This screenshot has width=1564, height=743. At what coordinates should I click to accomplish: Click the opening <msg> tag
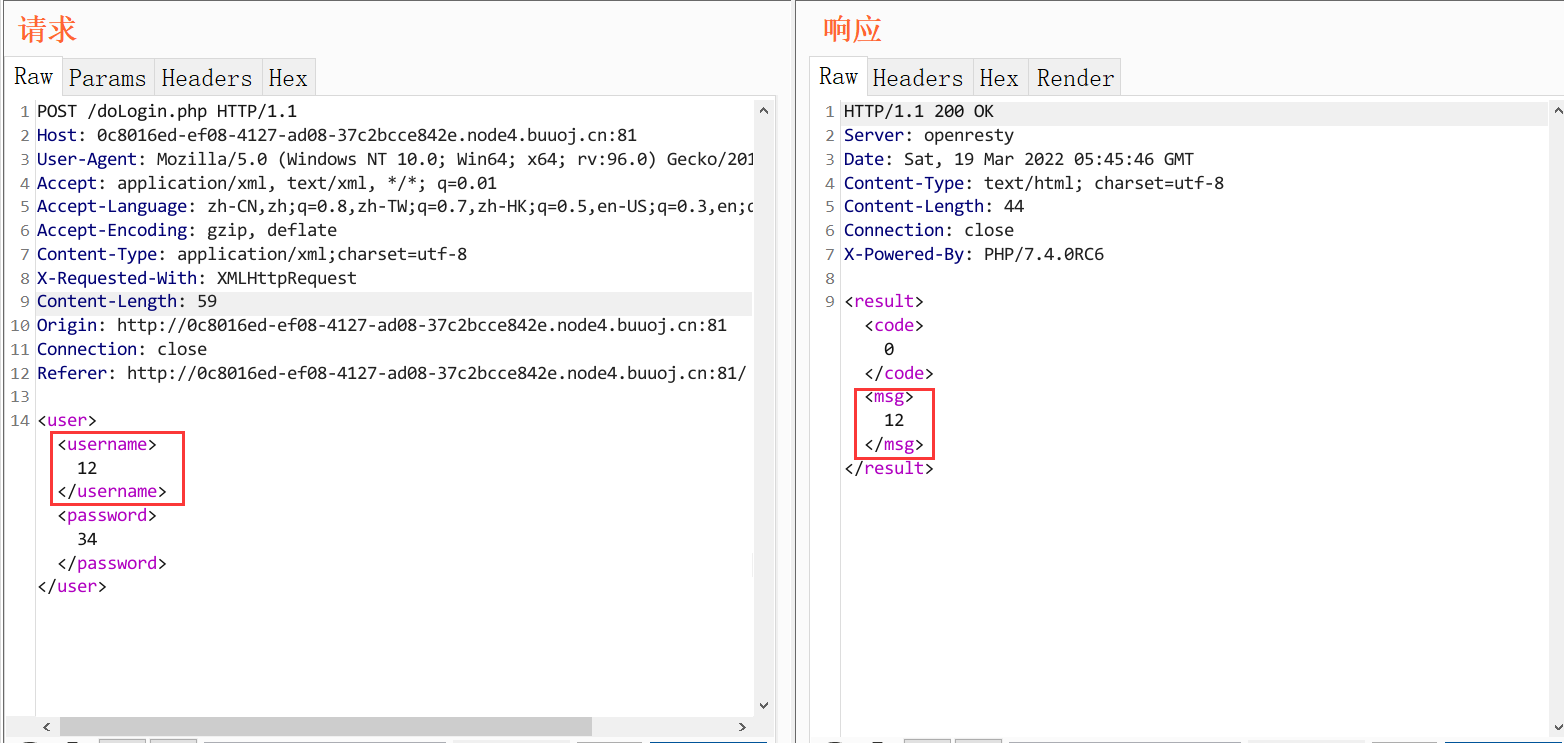coord(889,397)
